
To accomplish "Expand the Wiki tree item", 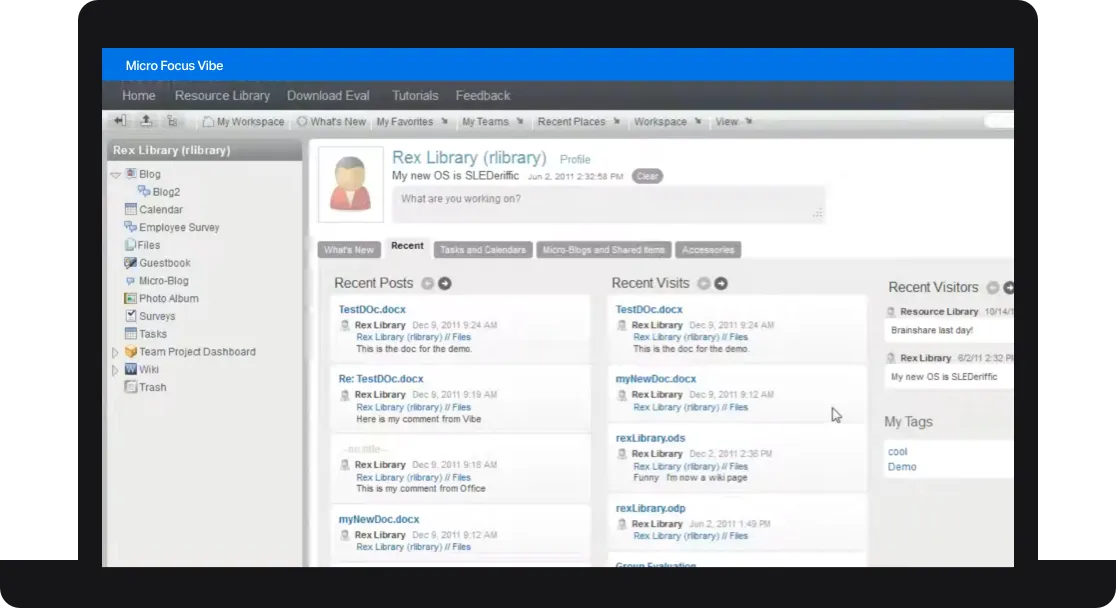I will pyautogui.click(x=117, y=369).
